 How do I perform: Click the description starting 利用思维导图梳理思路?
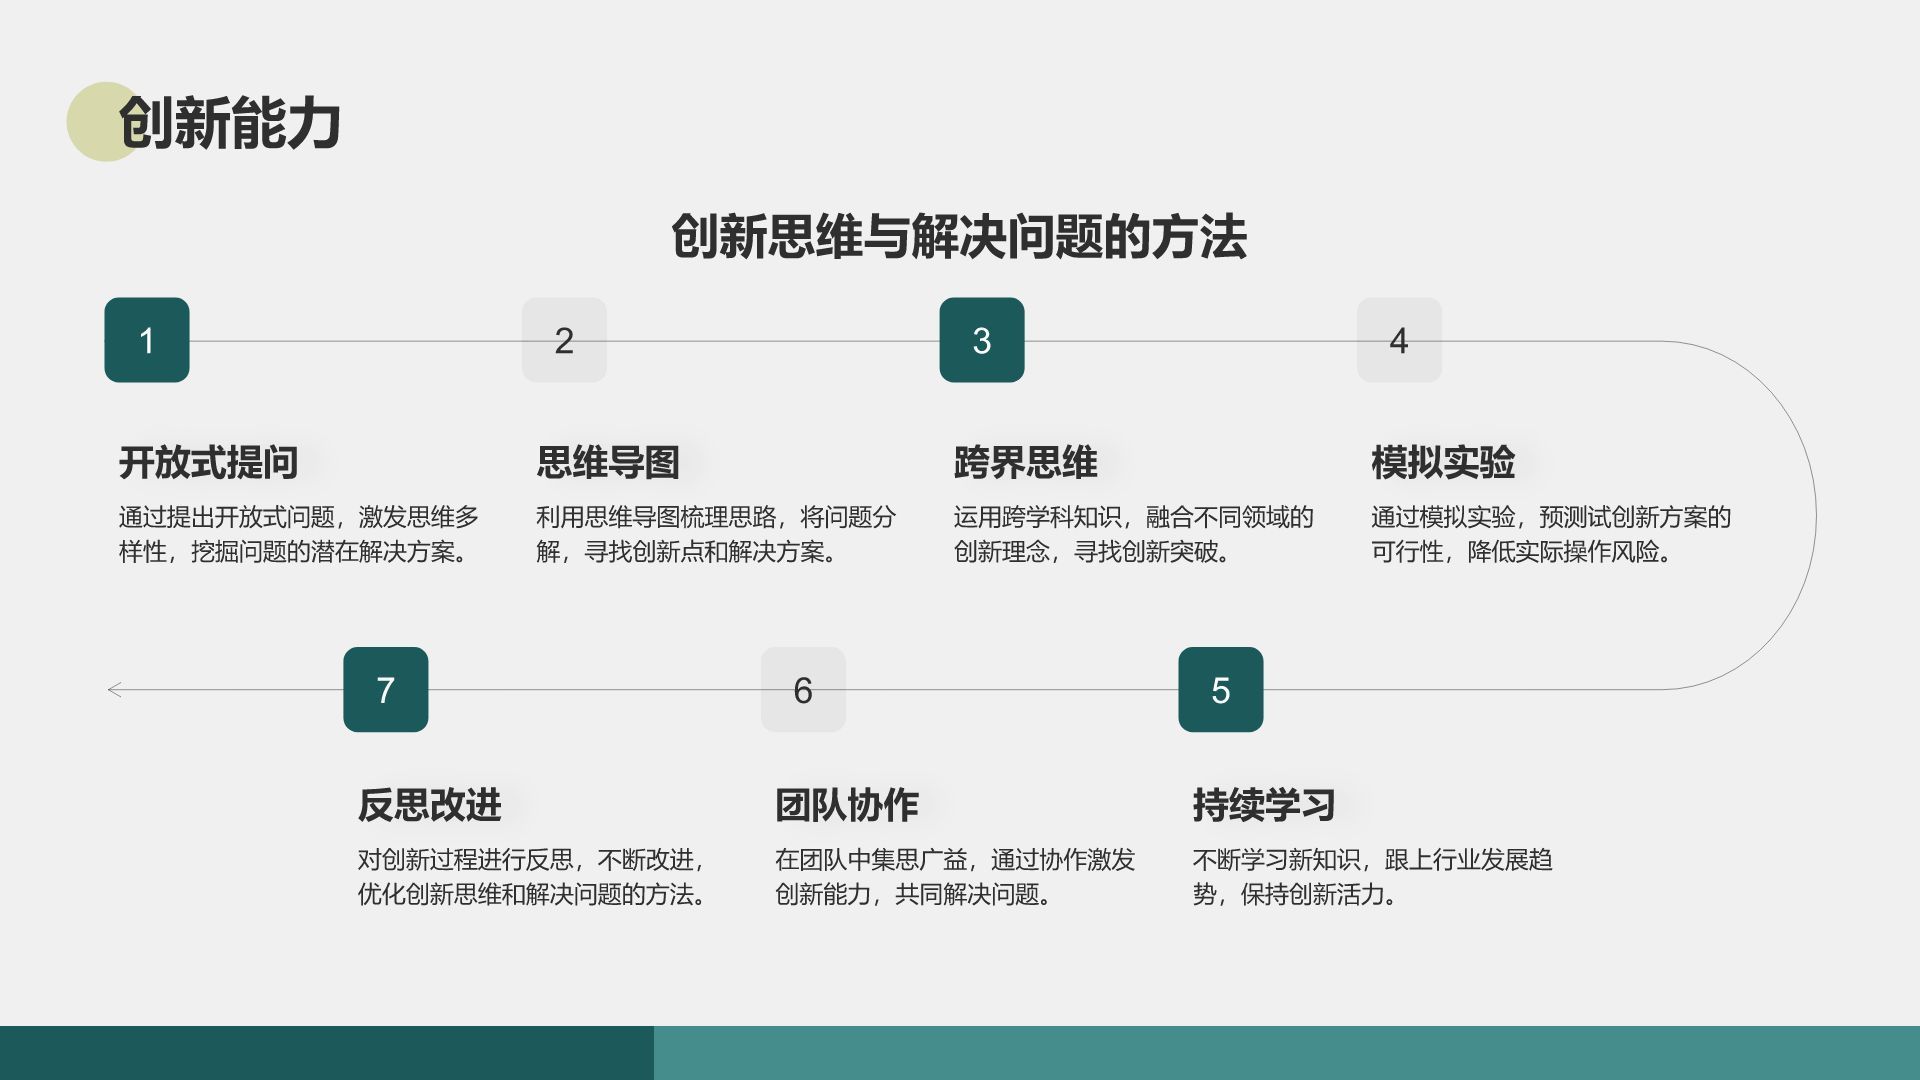716,534
